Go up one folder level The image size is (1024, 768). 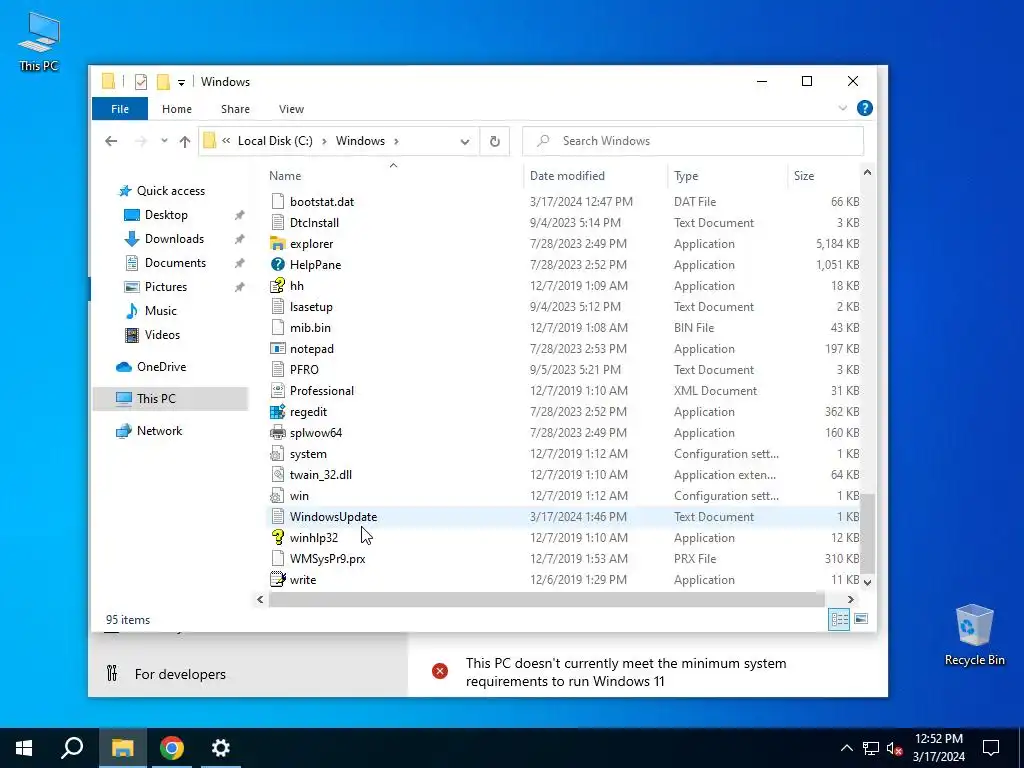185,141
